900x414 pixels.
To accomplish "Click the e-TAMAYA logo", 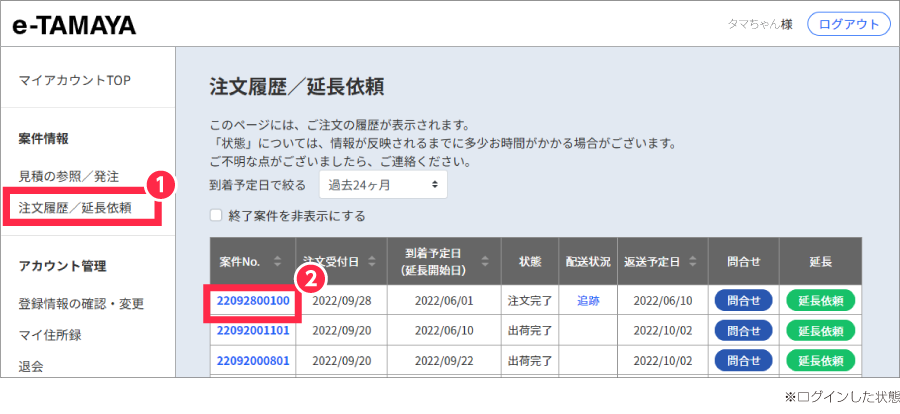I will (74, 25).
